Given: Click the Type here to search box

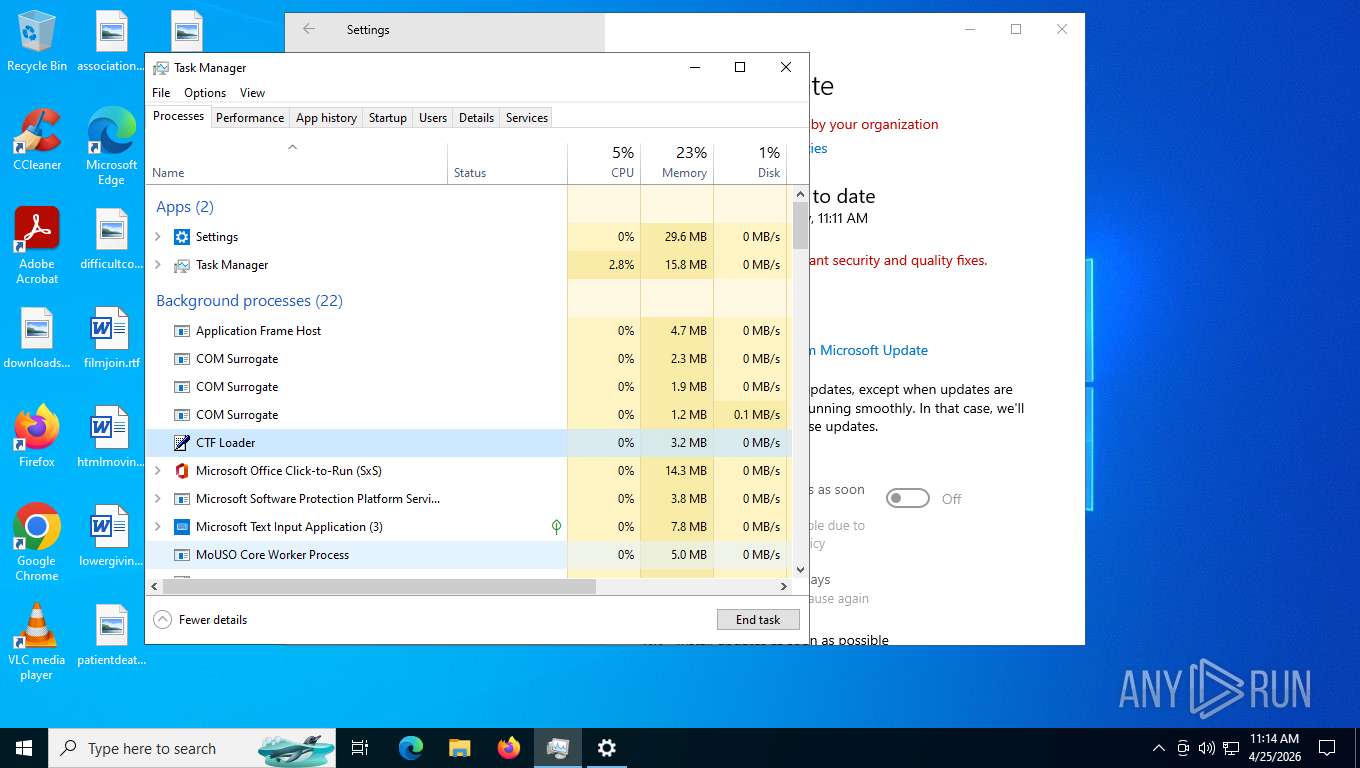Looking at the screenshot, I should [192, 748].
